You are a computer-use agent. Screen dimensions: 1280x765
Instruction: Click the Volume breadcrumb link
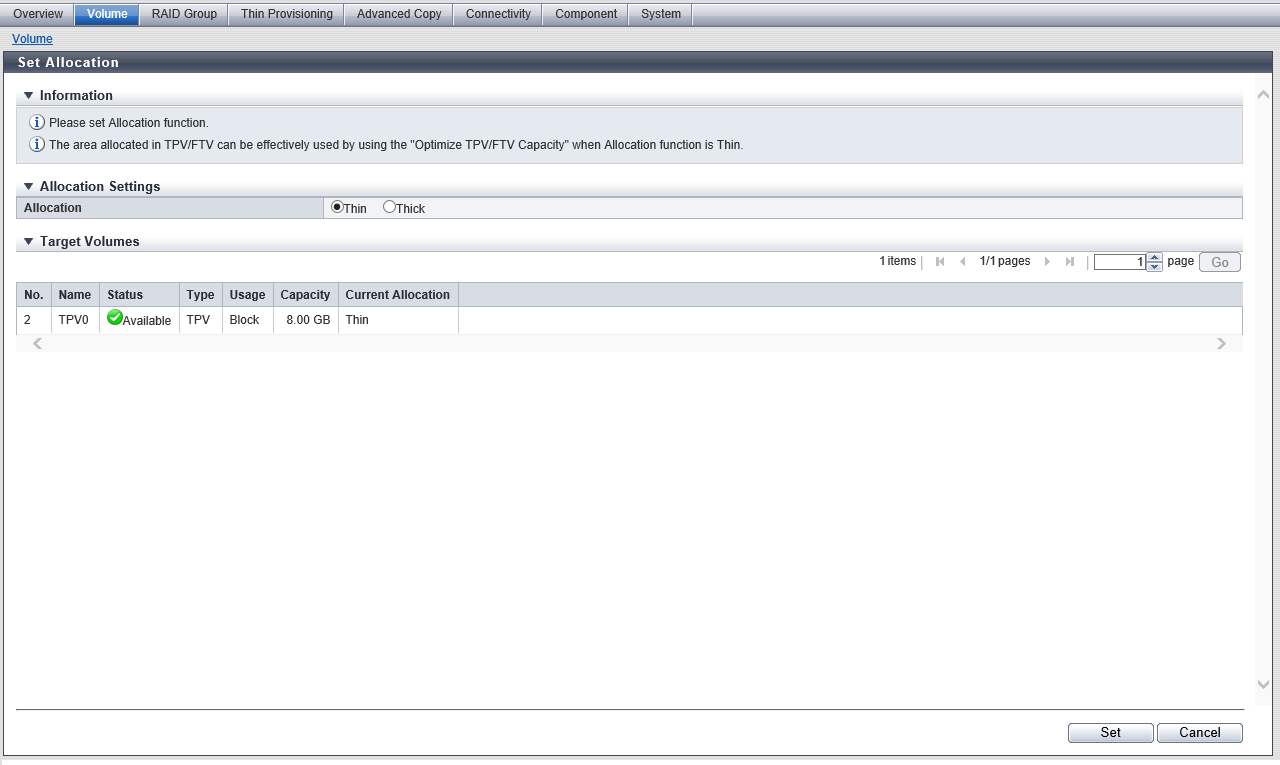point(32,39)
